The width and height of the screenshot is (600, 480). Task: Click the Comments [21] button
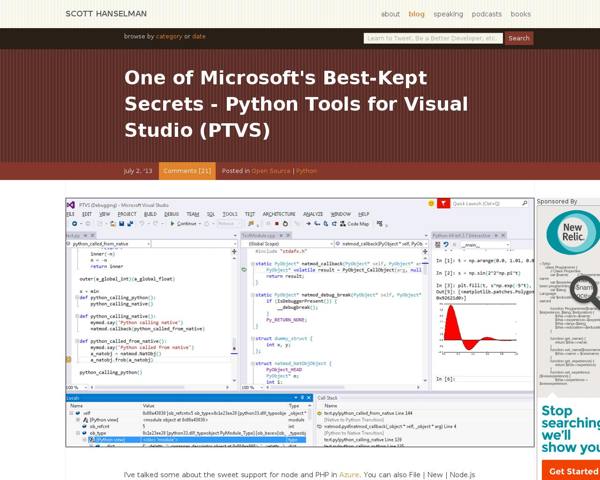coord(188,171)
